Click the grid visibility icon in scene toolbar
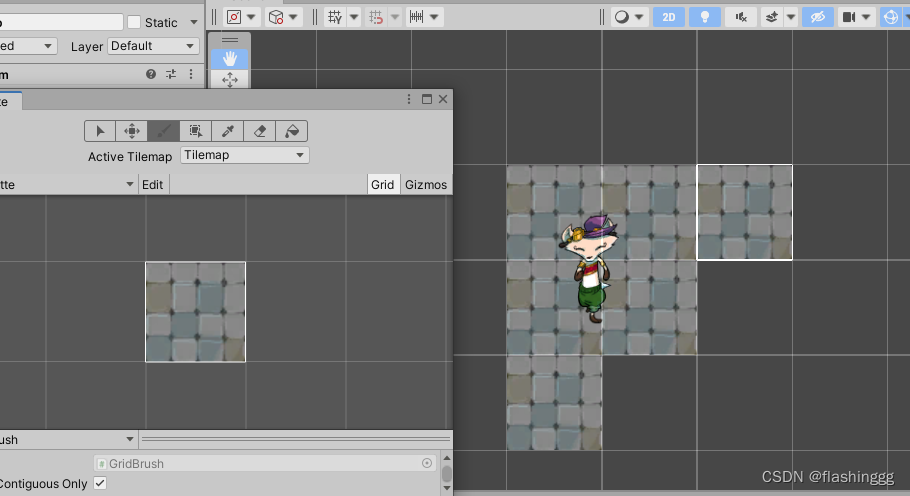Image resolution: width=910 pixels, height=496 pixels. [x=335, y=17]
